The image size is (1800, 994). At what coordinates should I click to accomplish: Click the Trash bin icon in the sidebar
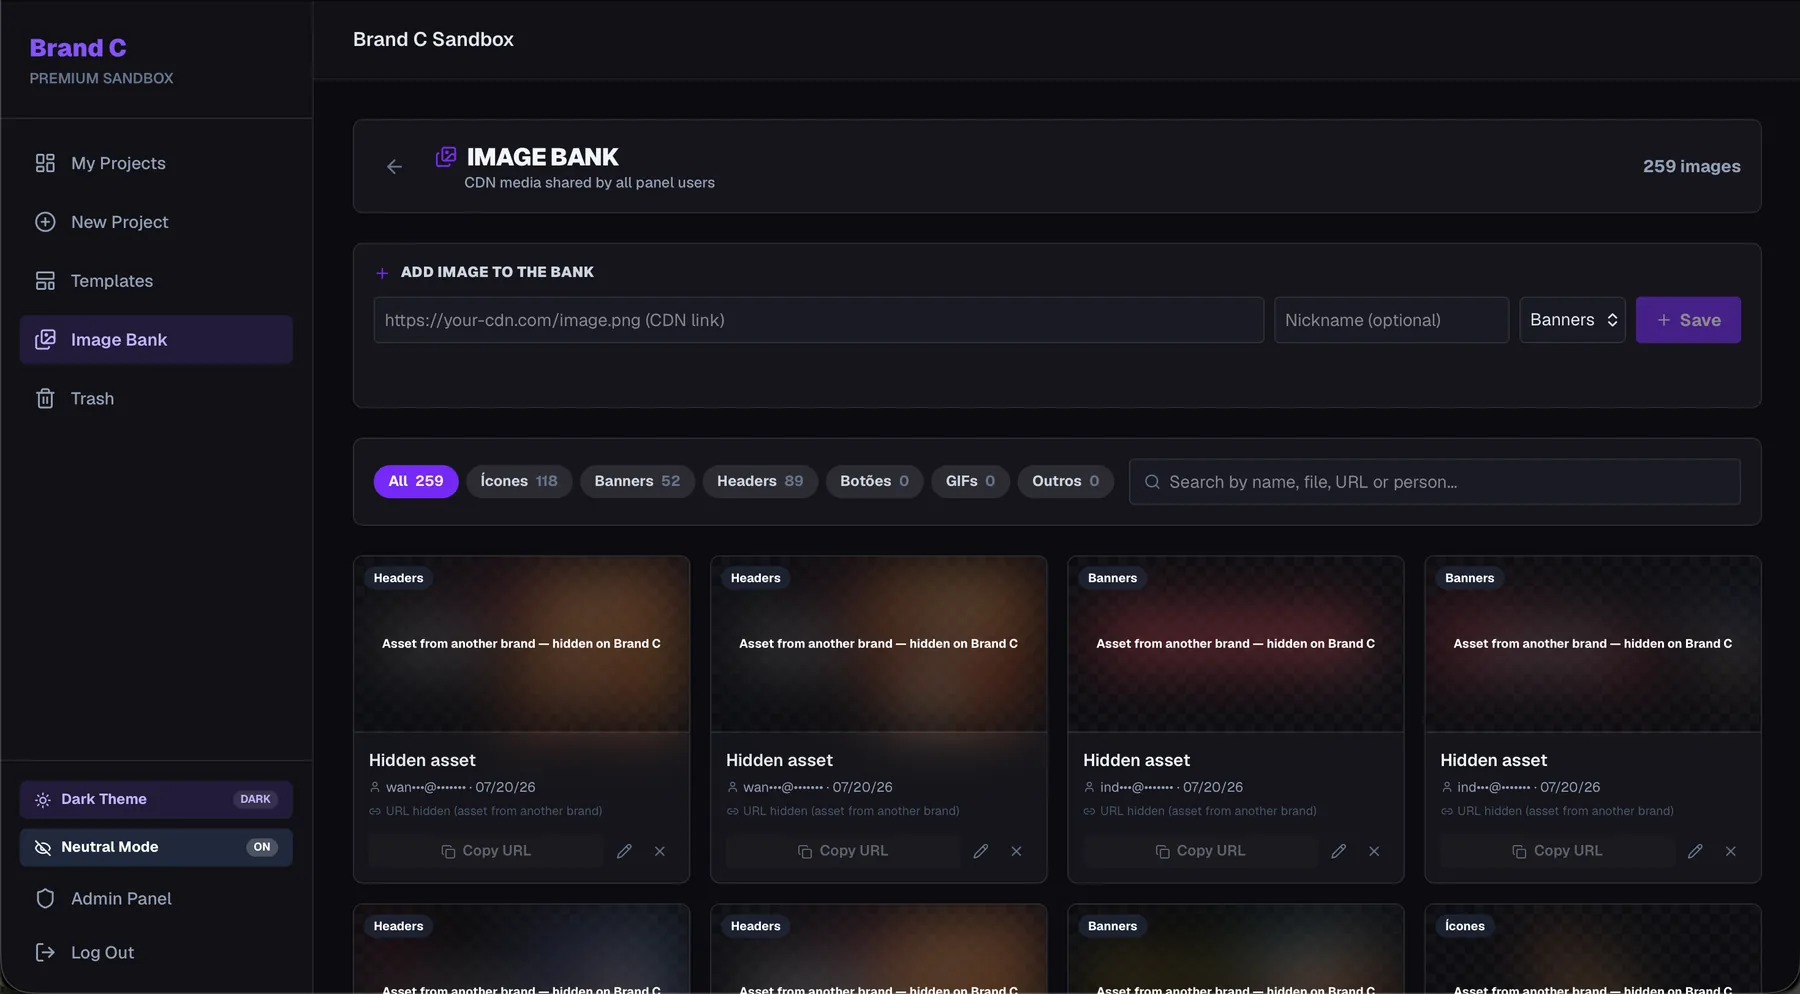click(x=45, y=399)
